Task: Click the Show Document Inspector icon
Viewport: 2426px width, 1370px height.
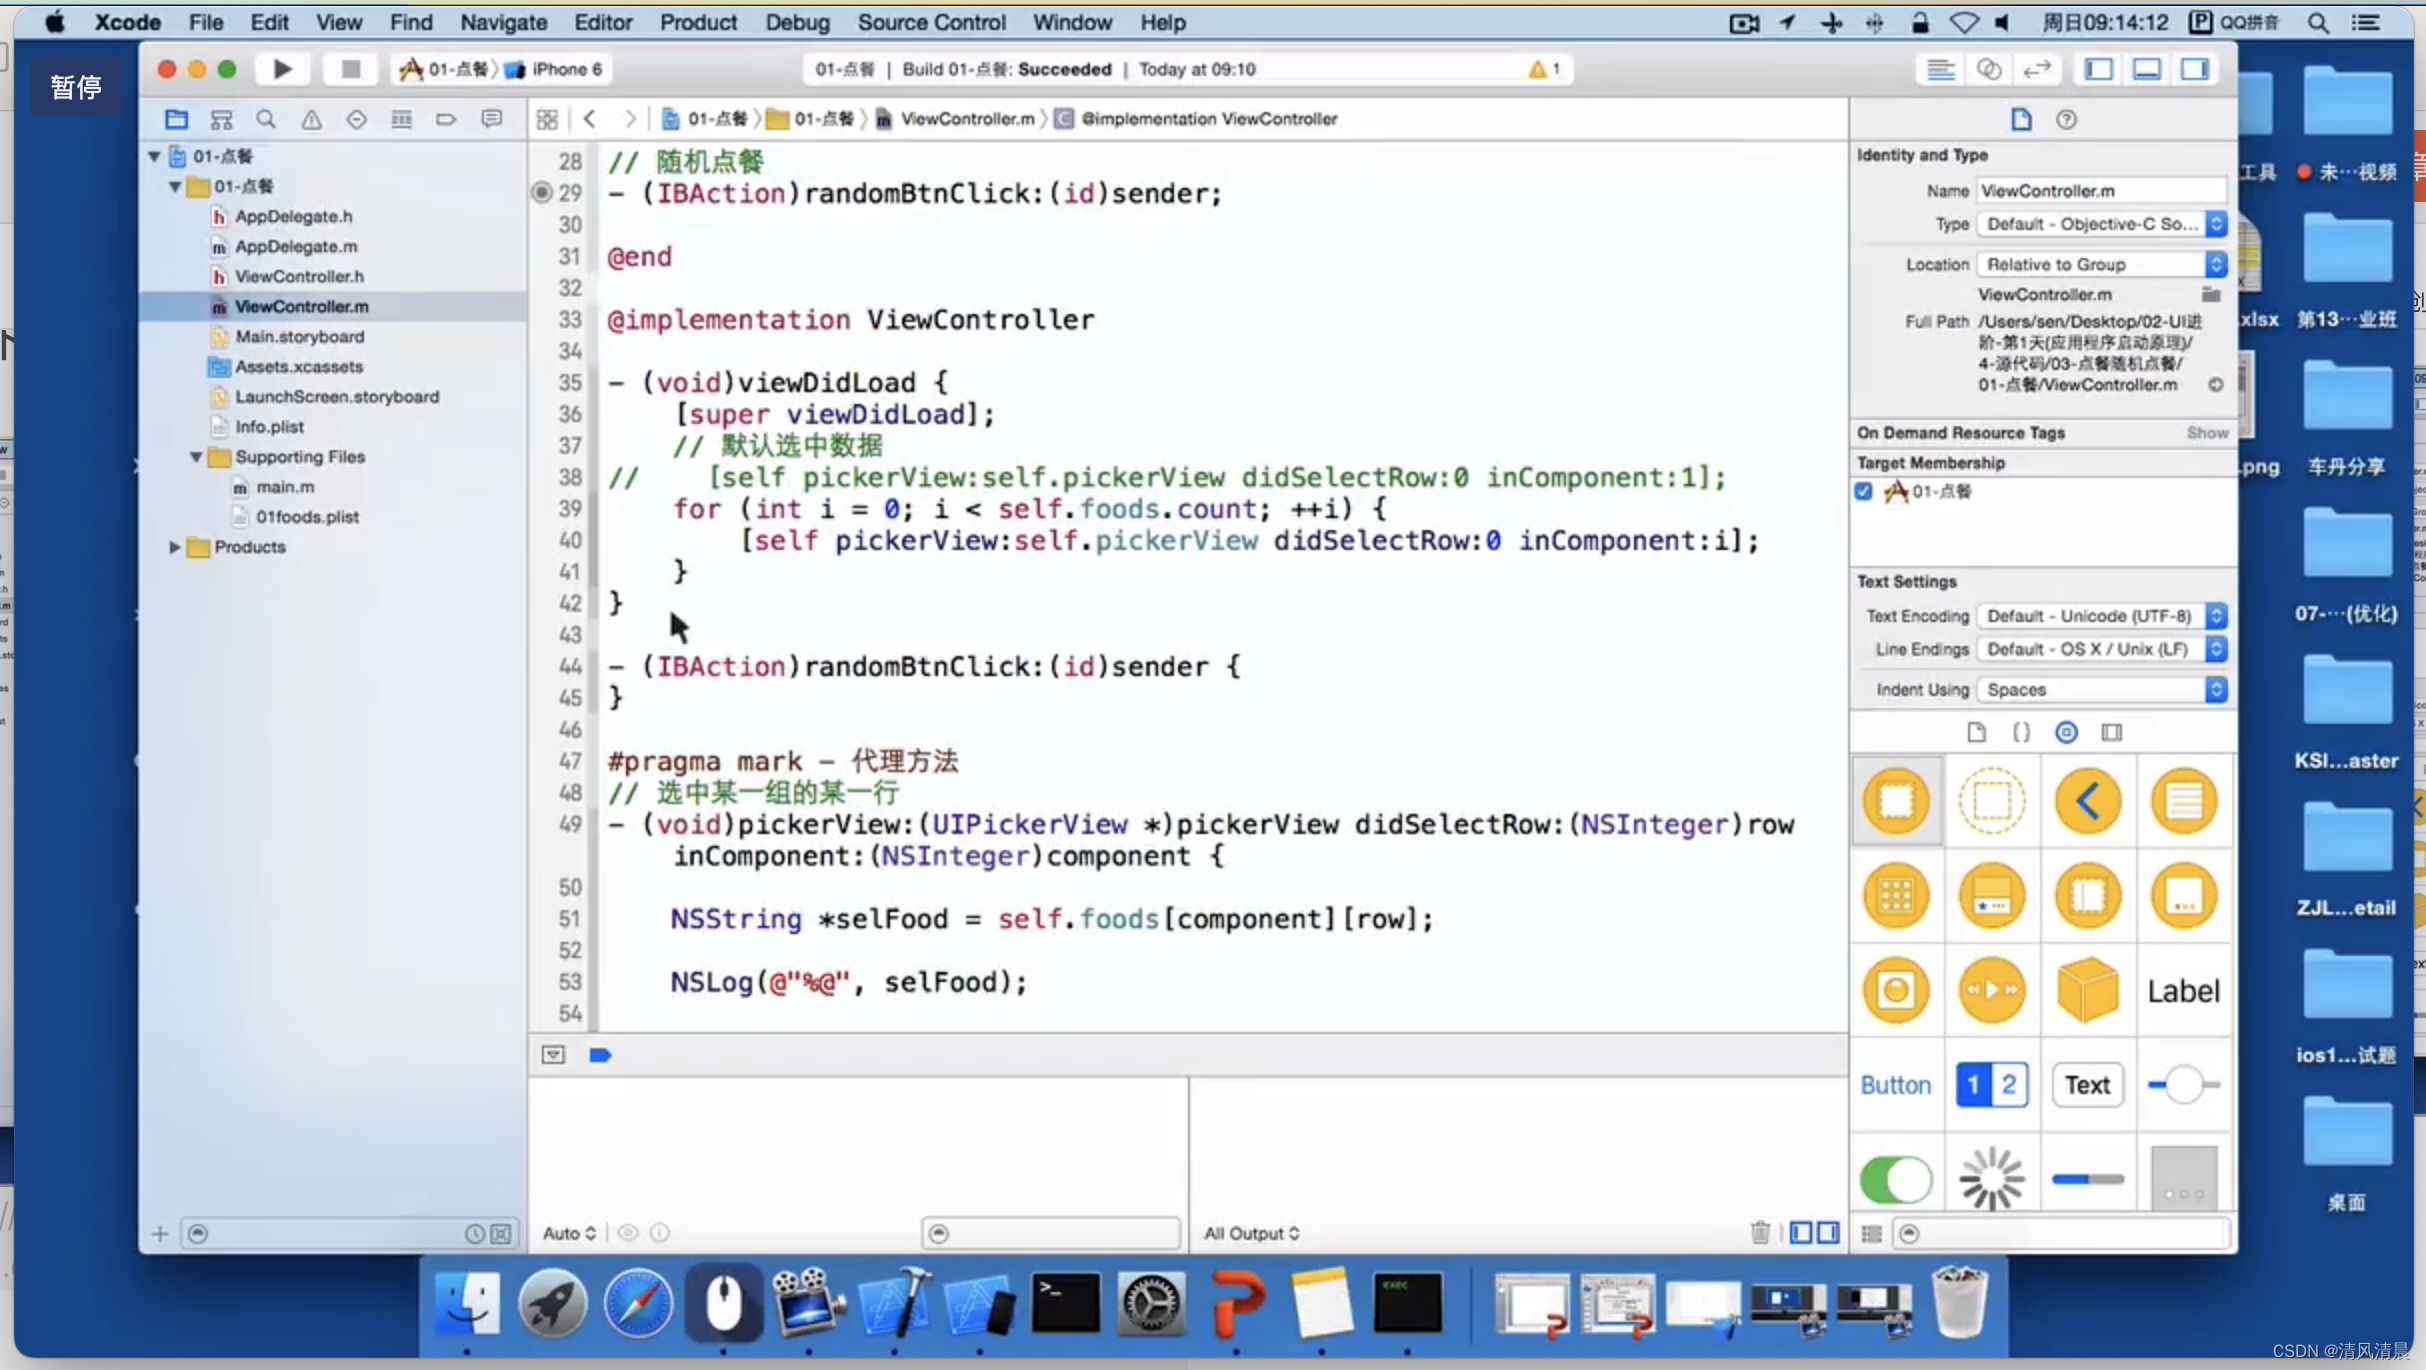Action: [2021, 117]
